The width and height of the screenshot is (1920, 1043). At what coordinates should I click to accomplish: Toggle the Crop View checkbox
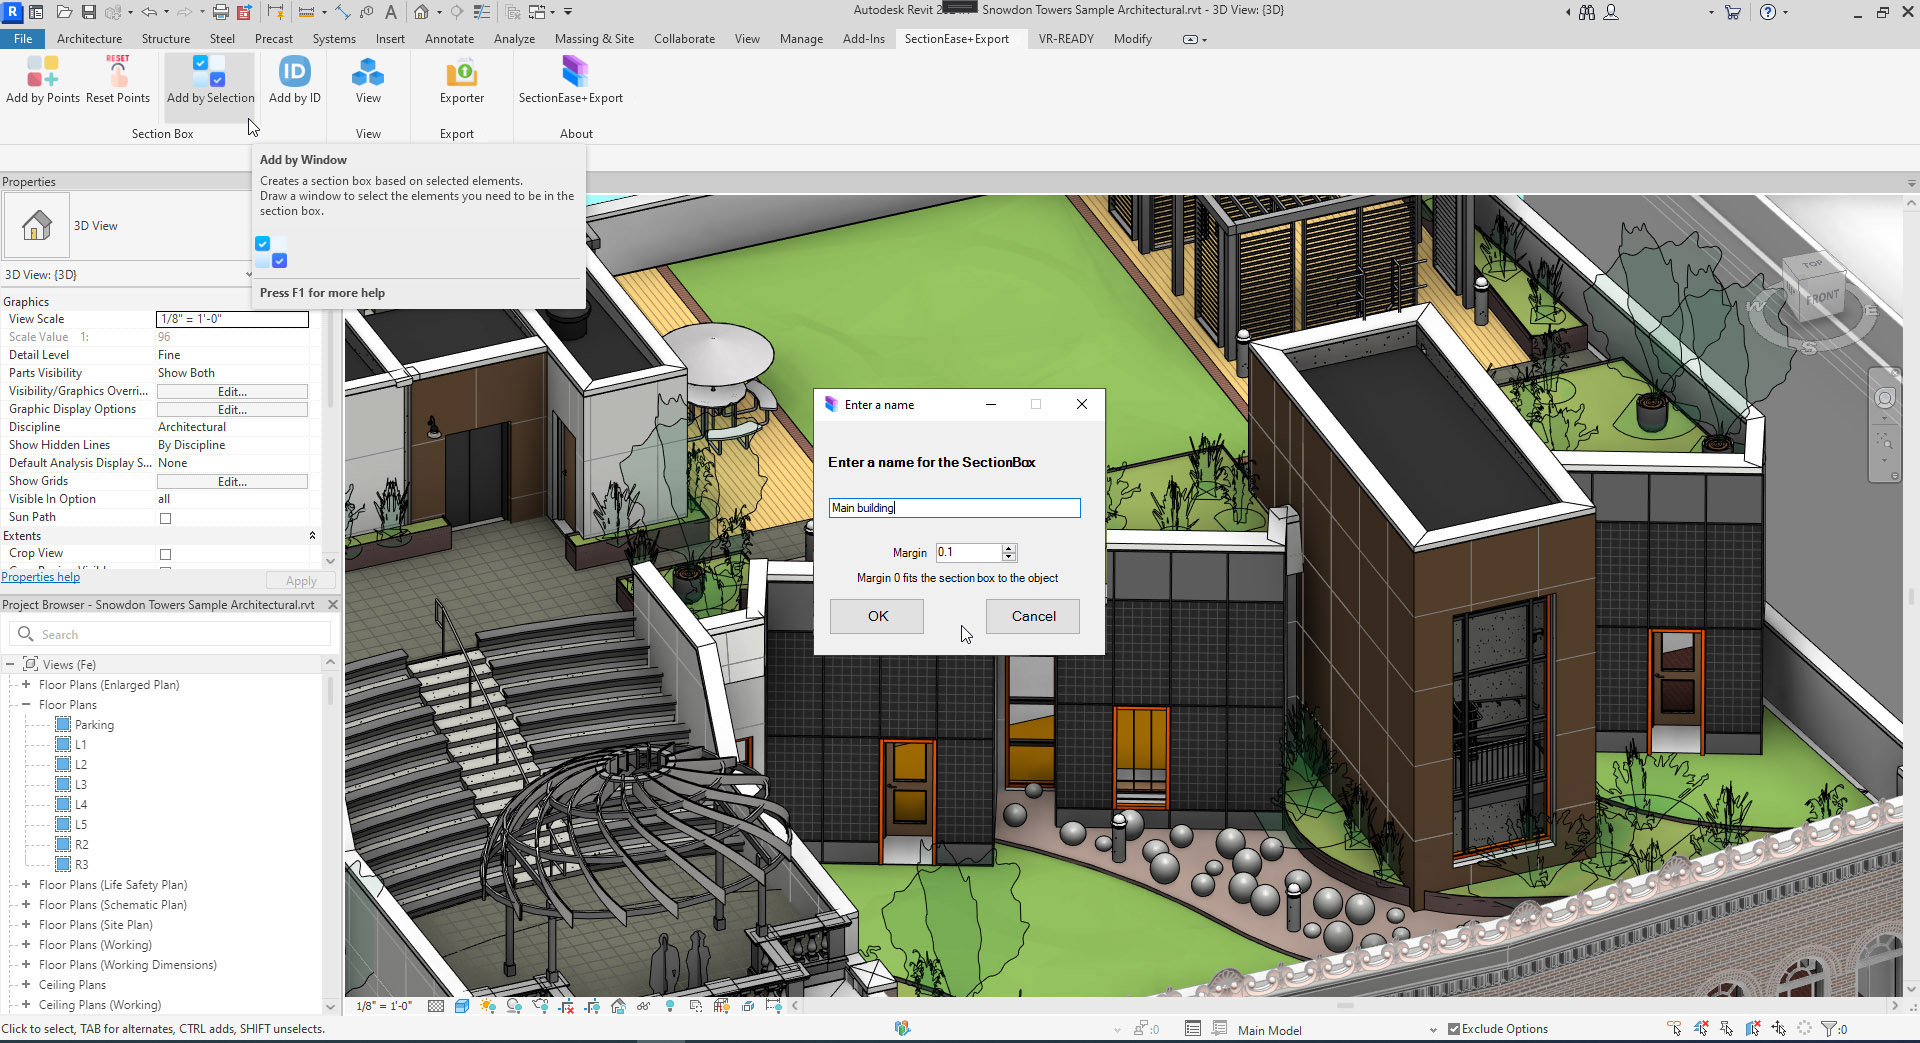(166, 554)
